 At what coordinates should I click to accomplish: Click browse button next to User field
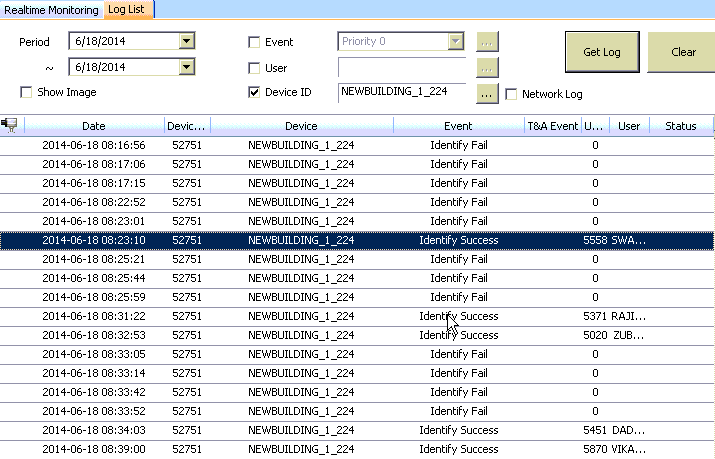(x=487, y=68)
